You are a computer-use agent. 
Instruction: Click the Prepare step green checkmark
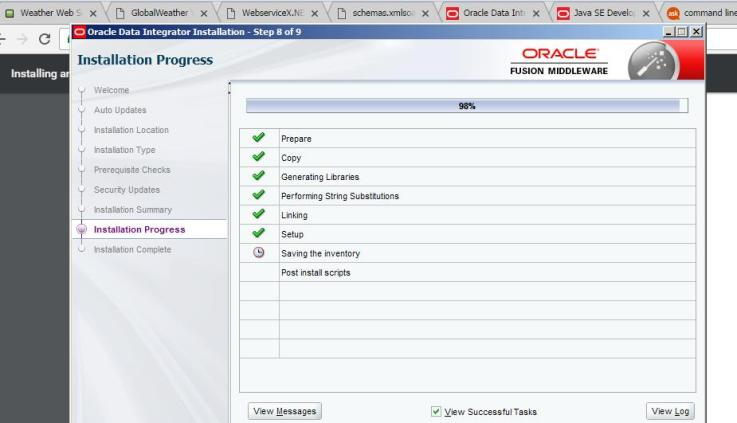pos(258,138)
